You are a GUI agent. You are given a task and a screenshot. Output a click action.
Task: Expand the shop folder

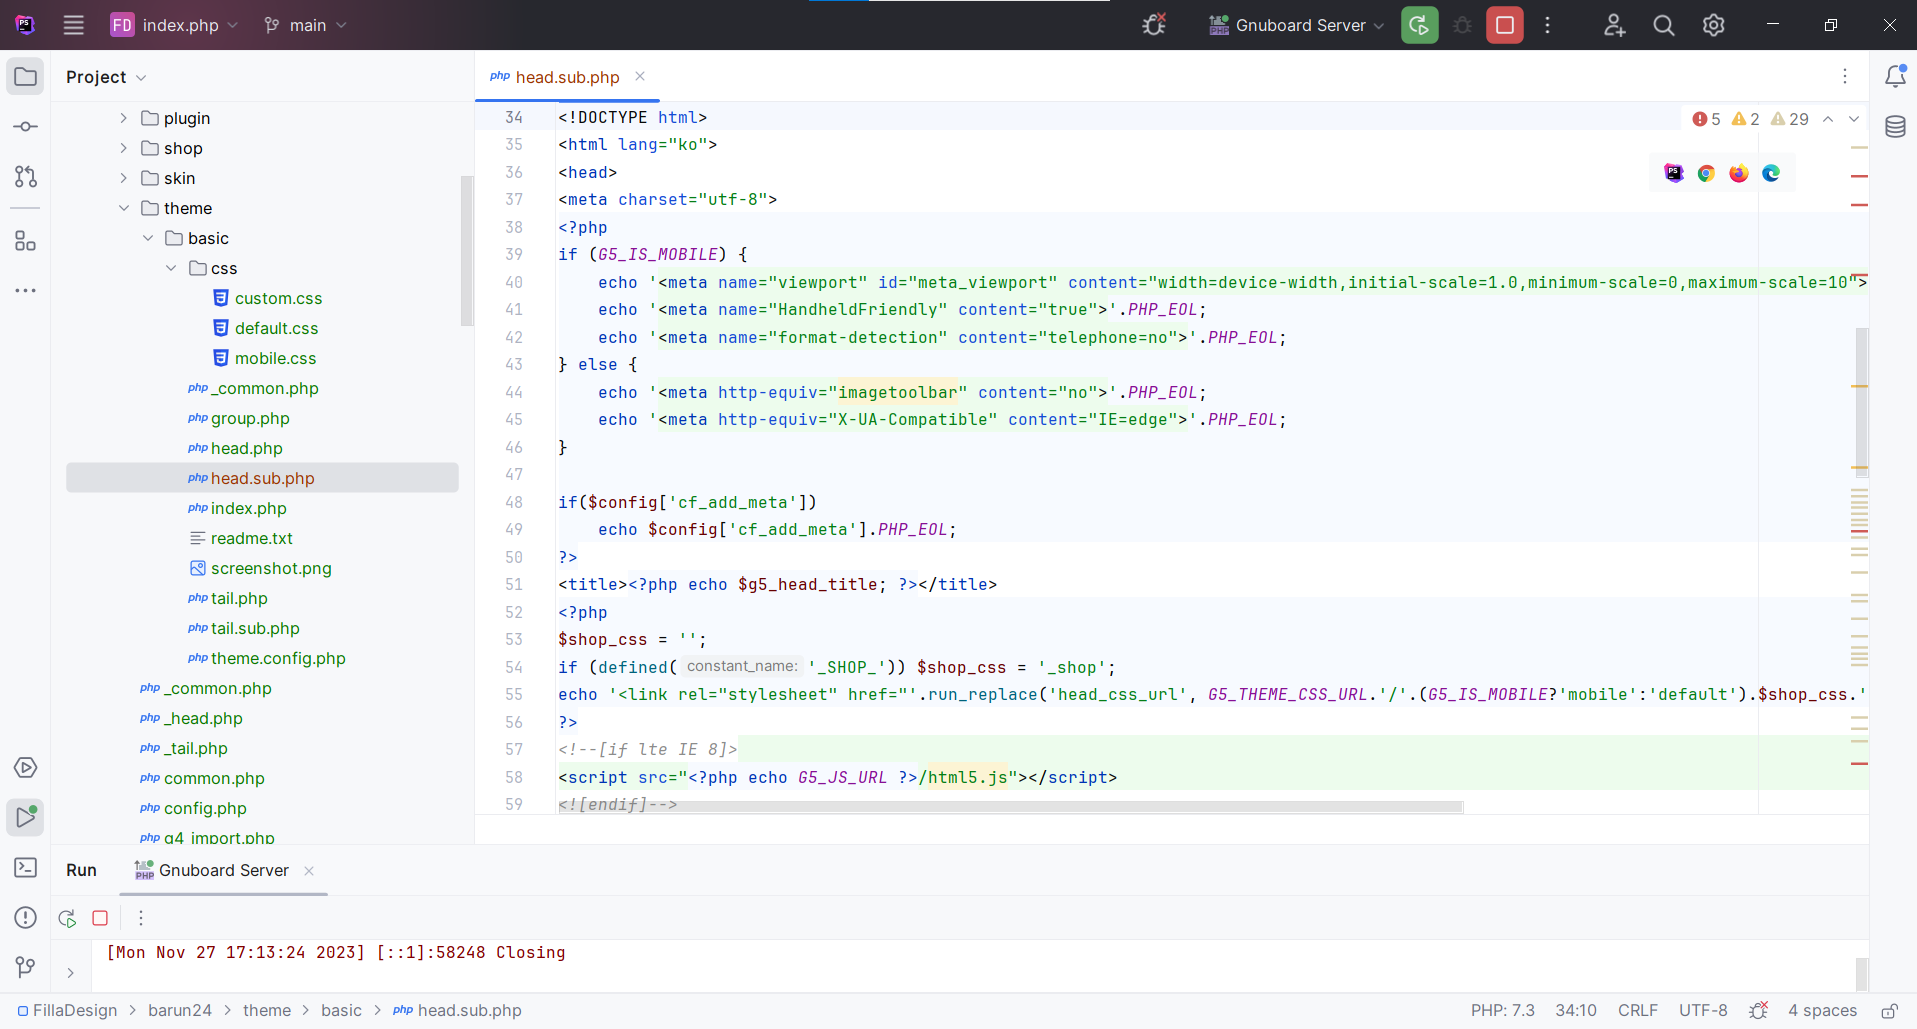[124, 148]
